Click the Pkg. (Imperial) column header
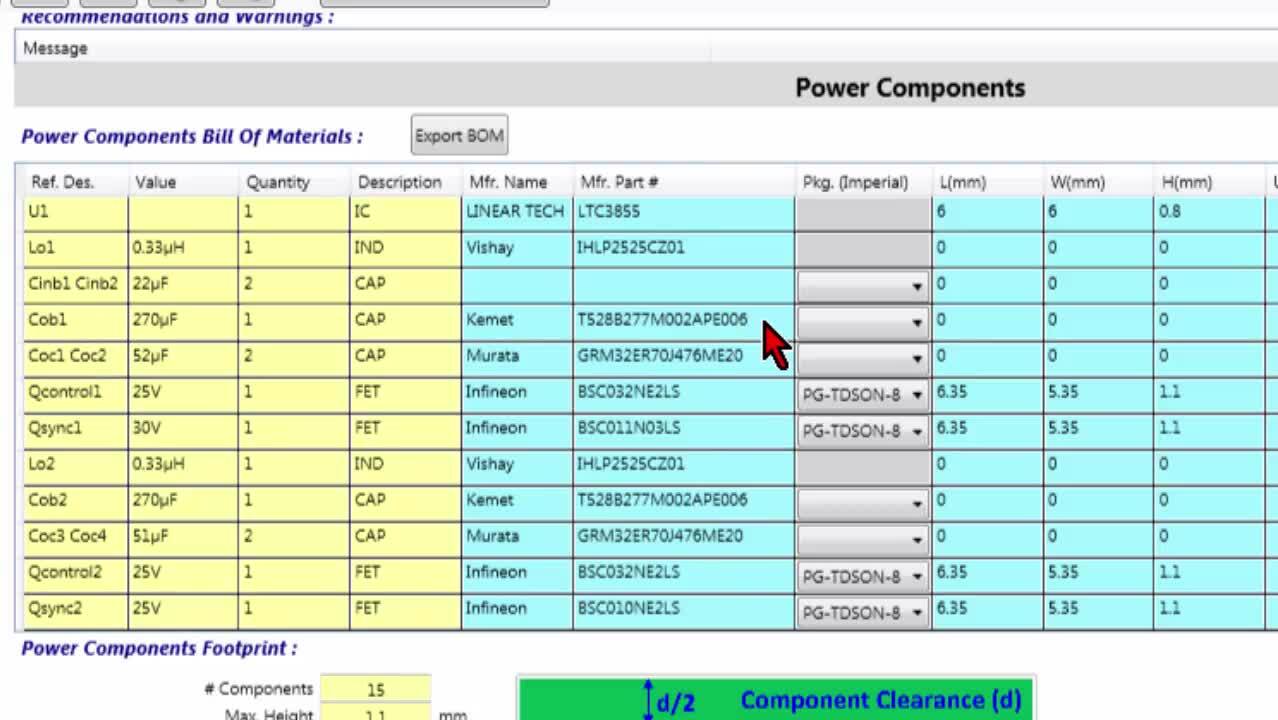The height and width of the screenshot is (720, 1278). 864,182
